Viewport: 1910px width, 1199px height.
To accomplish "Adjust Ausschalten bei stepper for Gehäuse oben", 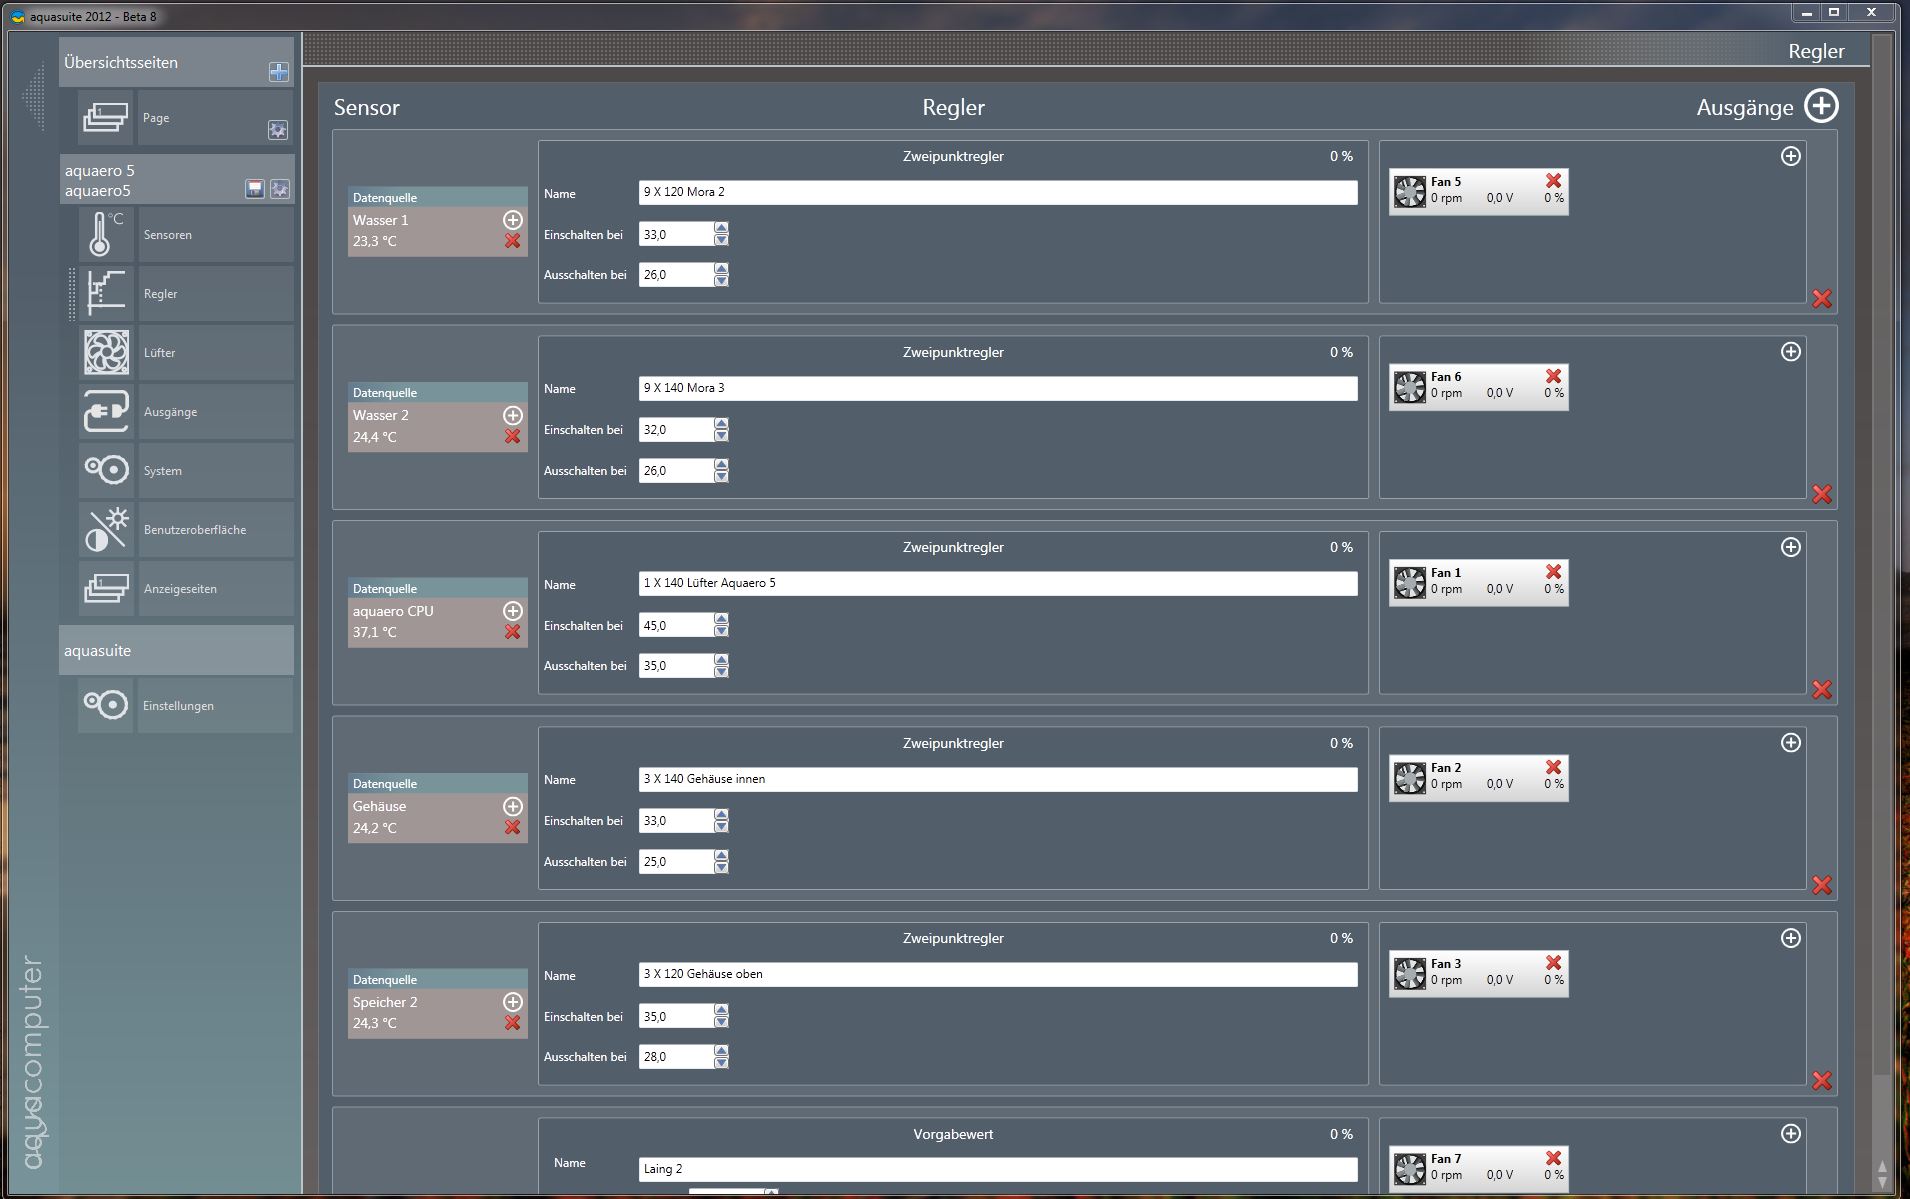I will pyautogui.click(x=721, y=1057).
